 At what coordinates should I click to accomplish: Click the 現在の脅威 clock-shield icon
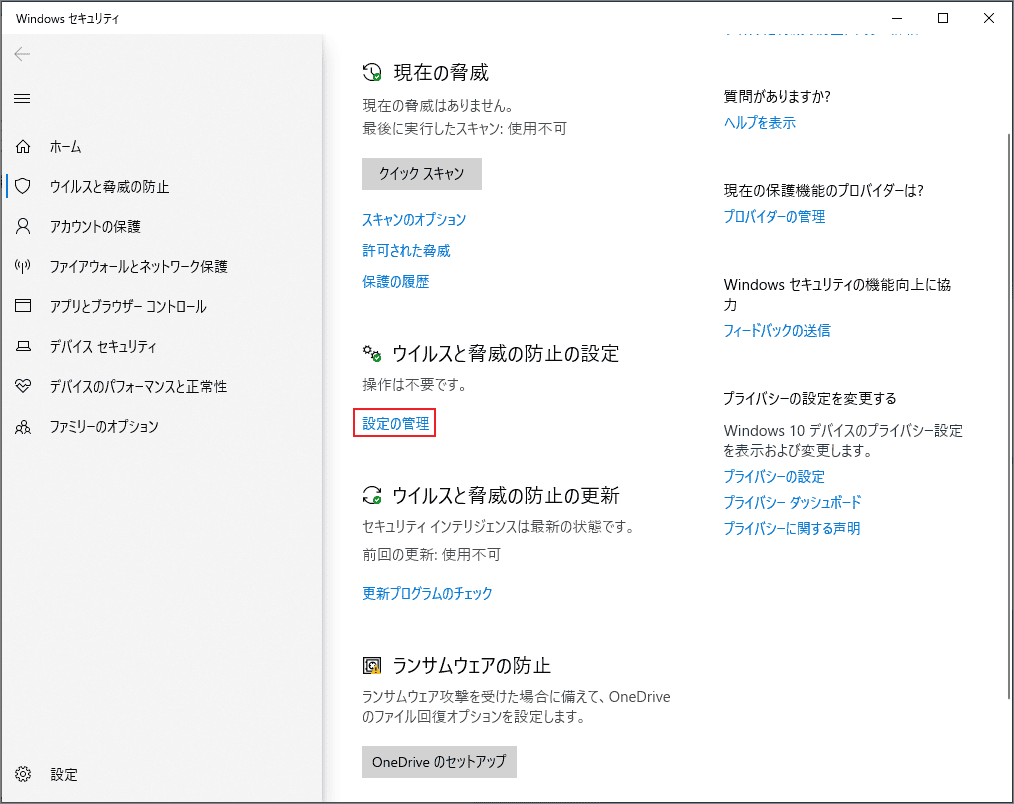tap(372, 72)
